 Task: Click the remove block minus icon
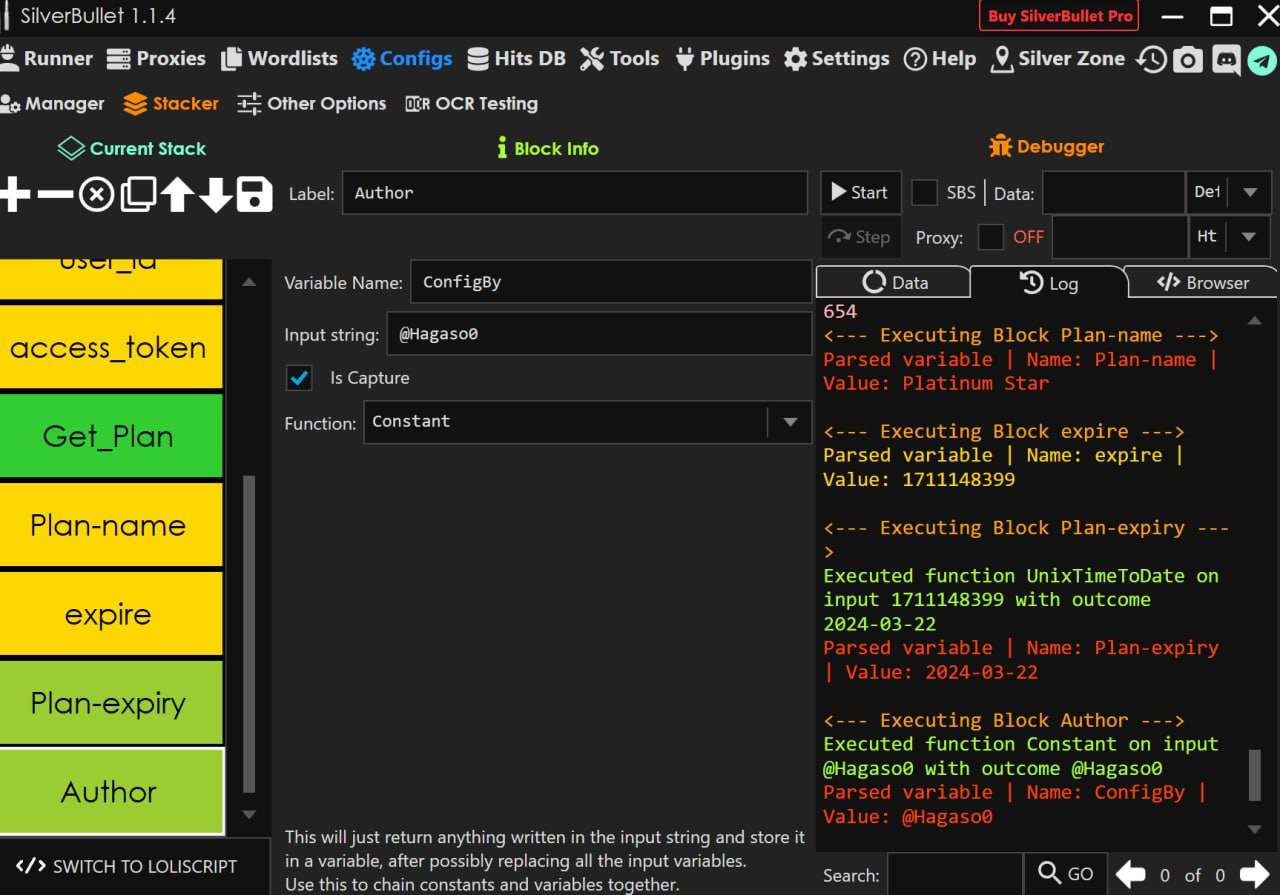[x=55, y=194]
